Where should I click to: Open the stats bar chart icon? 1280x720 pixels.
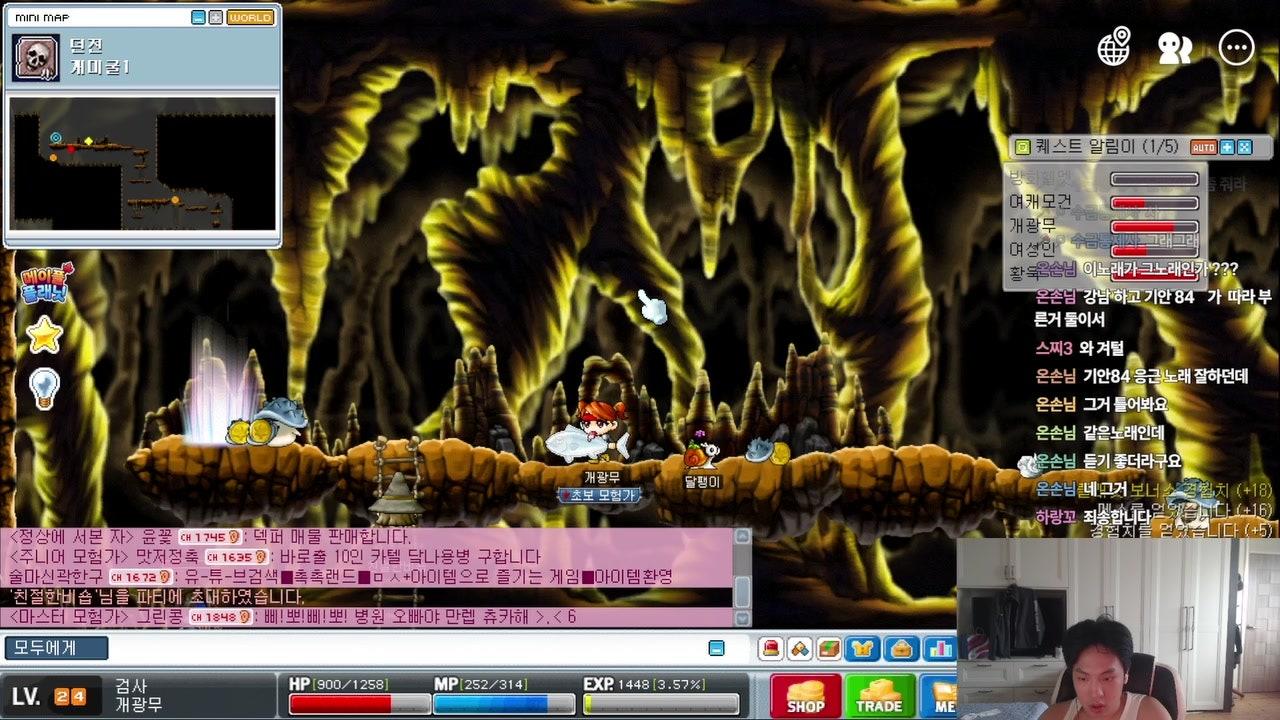(939, 649)
